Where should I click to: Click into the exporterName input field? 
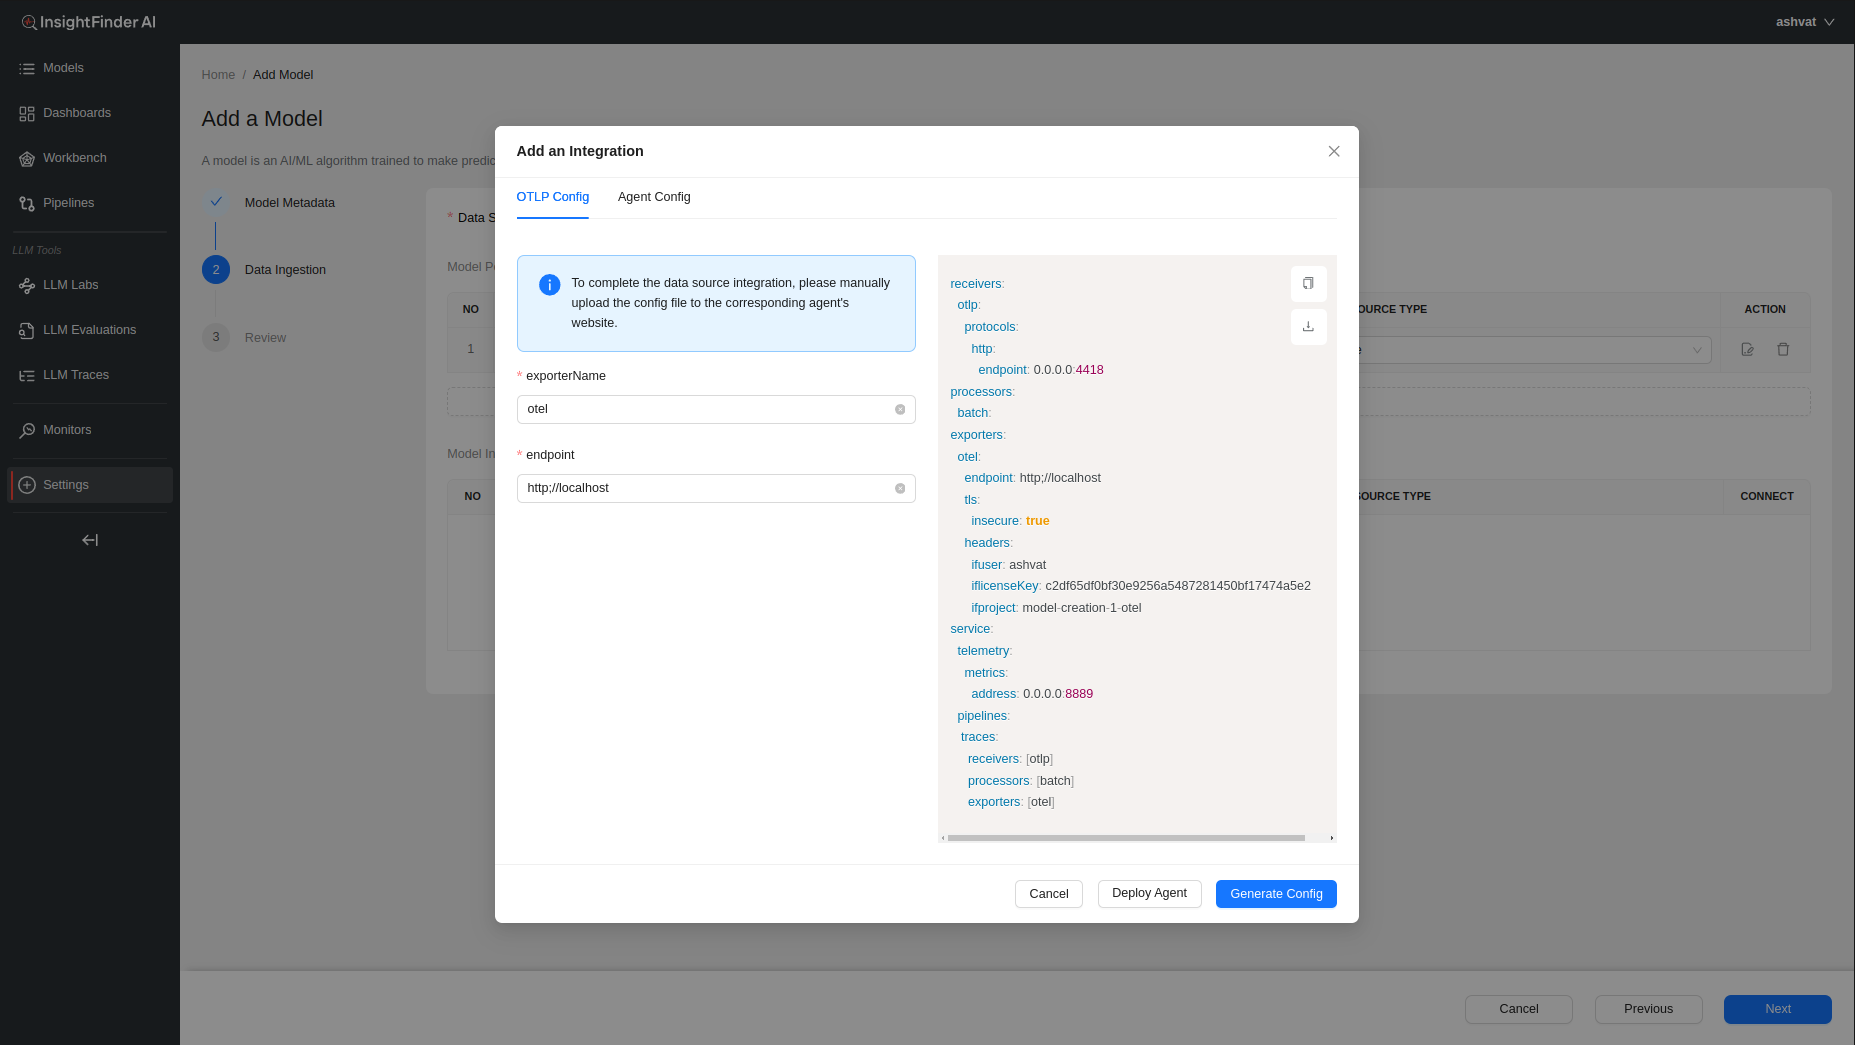(705, 409)
